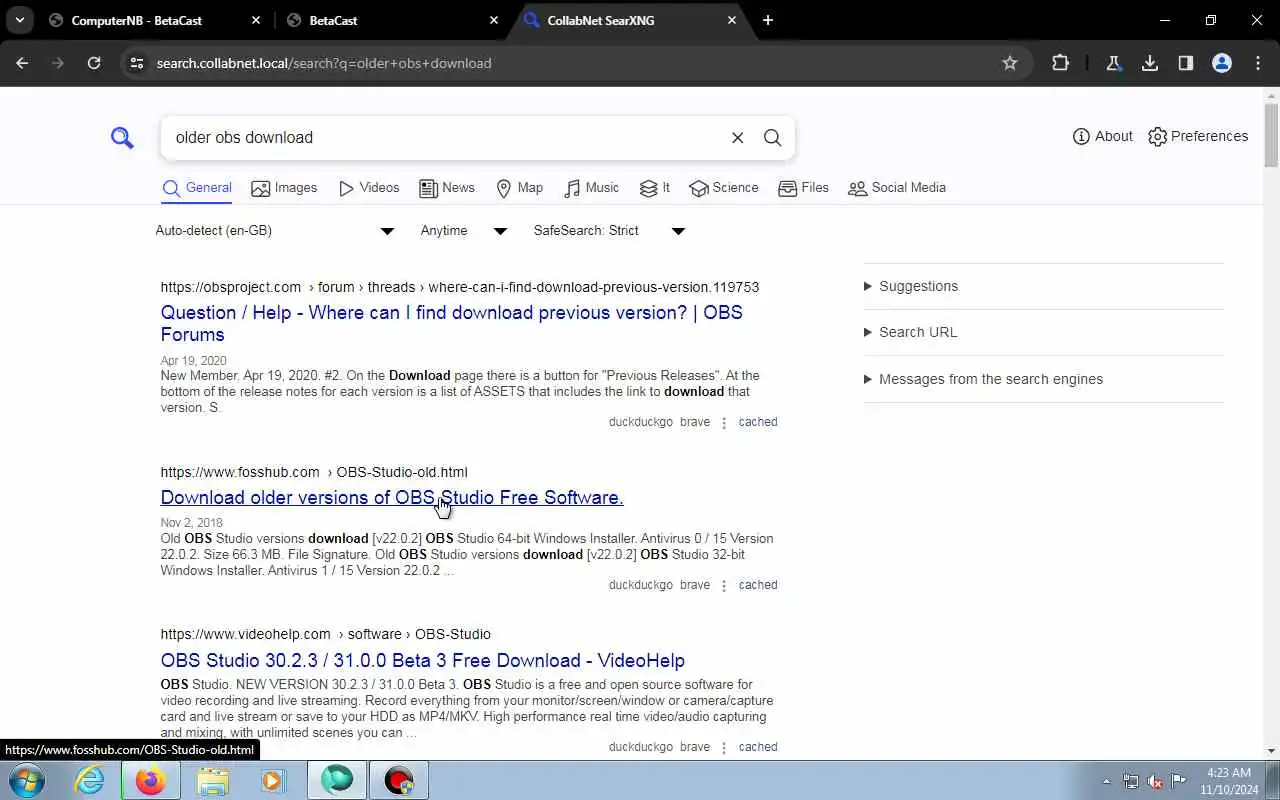
Task: Open Download older versions of OBS Studio
Action: tap(392, 497)
